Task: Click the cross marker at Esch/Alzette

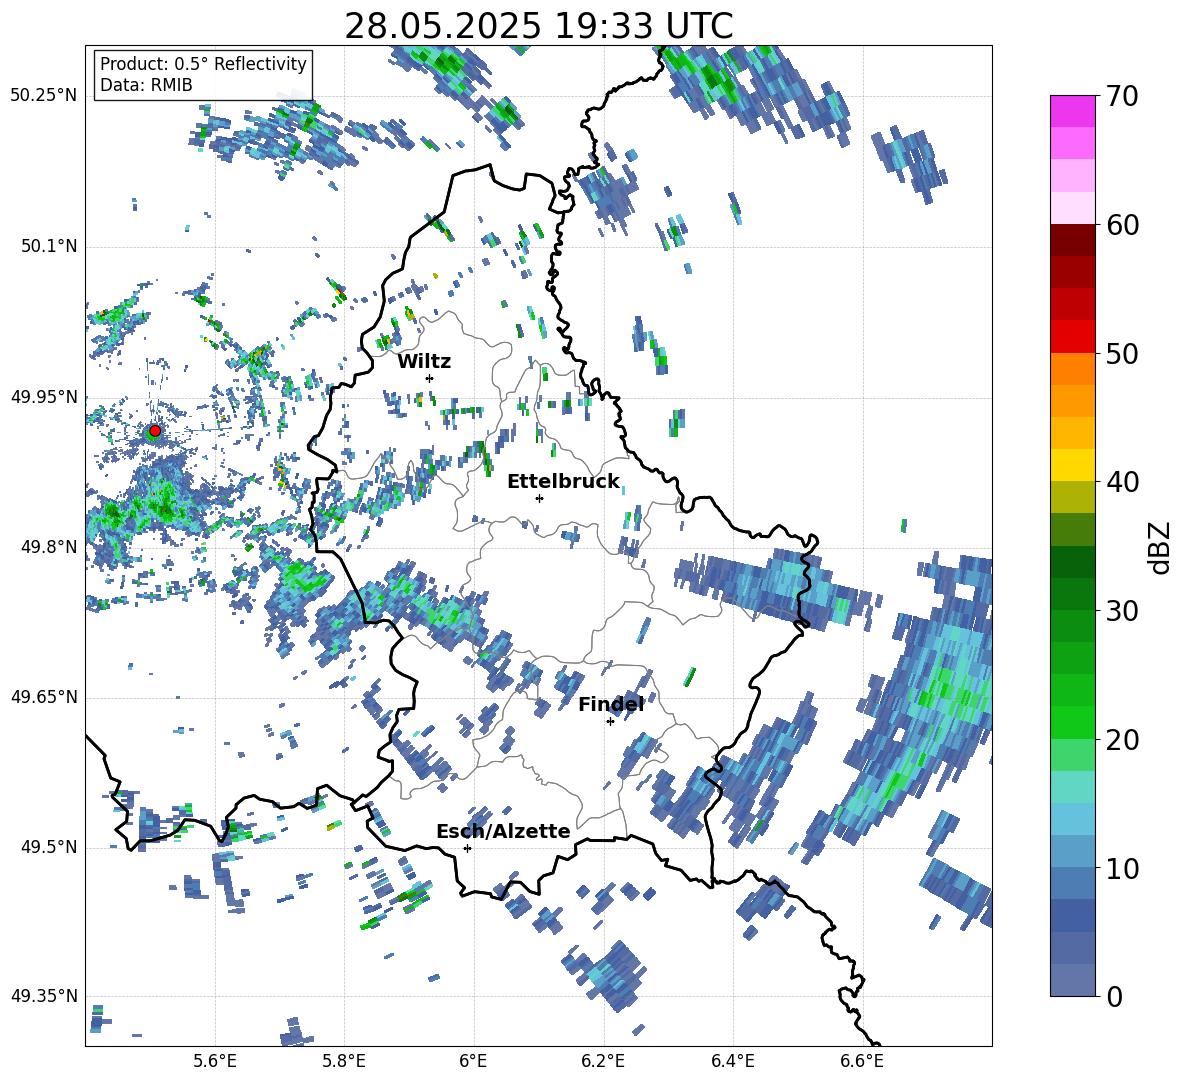Action: pyautogui.click(x=467, y=848)
